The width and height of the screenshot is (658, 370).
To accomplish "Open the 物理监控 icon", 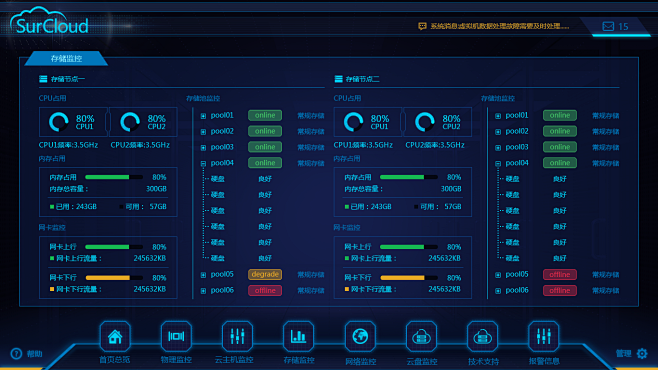I will click(x=176, y=336).
